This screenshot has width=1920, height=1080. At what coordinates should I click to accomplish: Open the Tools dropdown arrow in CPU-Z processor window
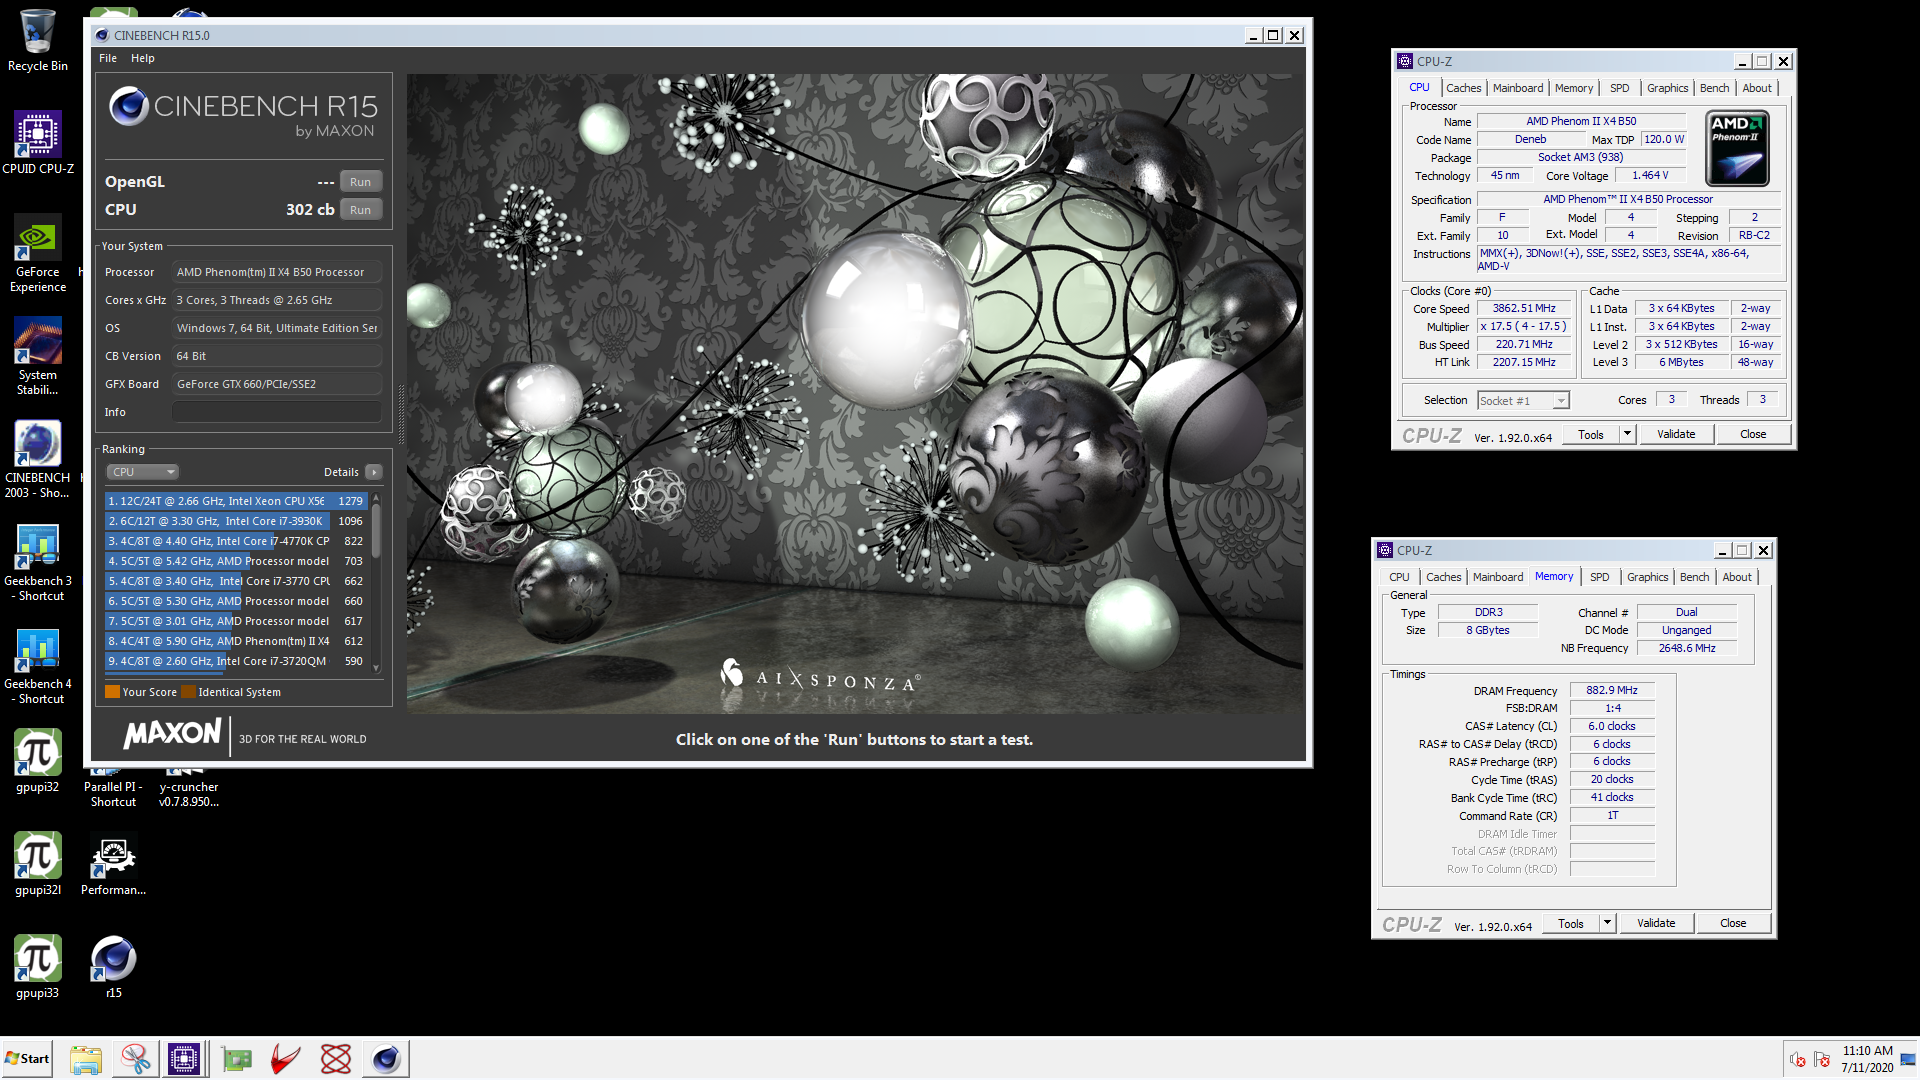[x=1627, y=434]
